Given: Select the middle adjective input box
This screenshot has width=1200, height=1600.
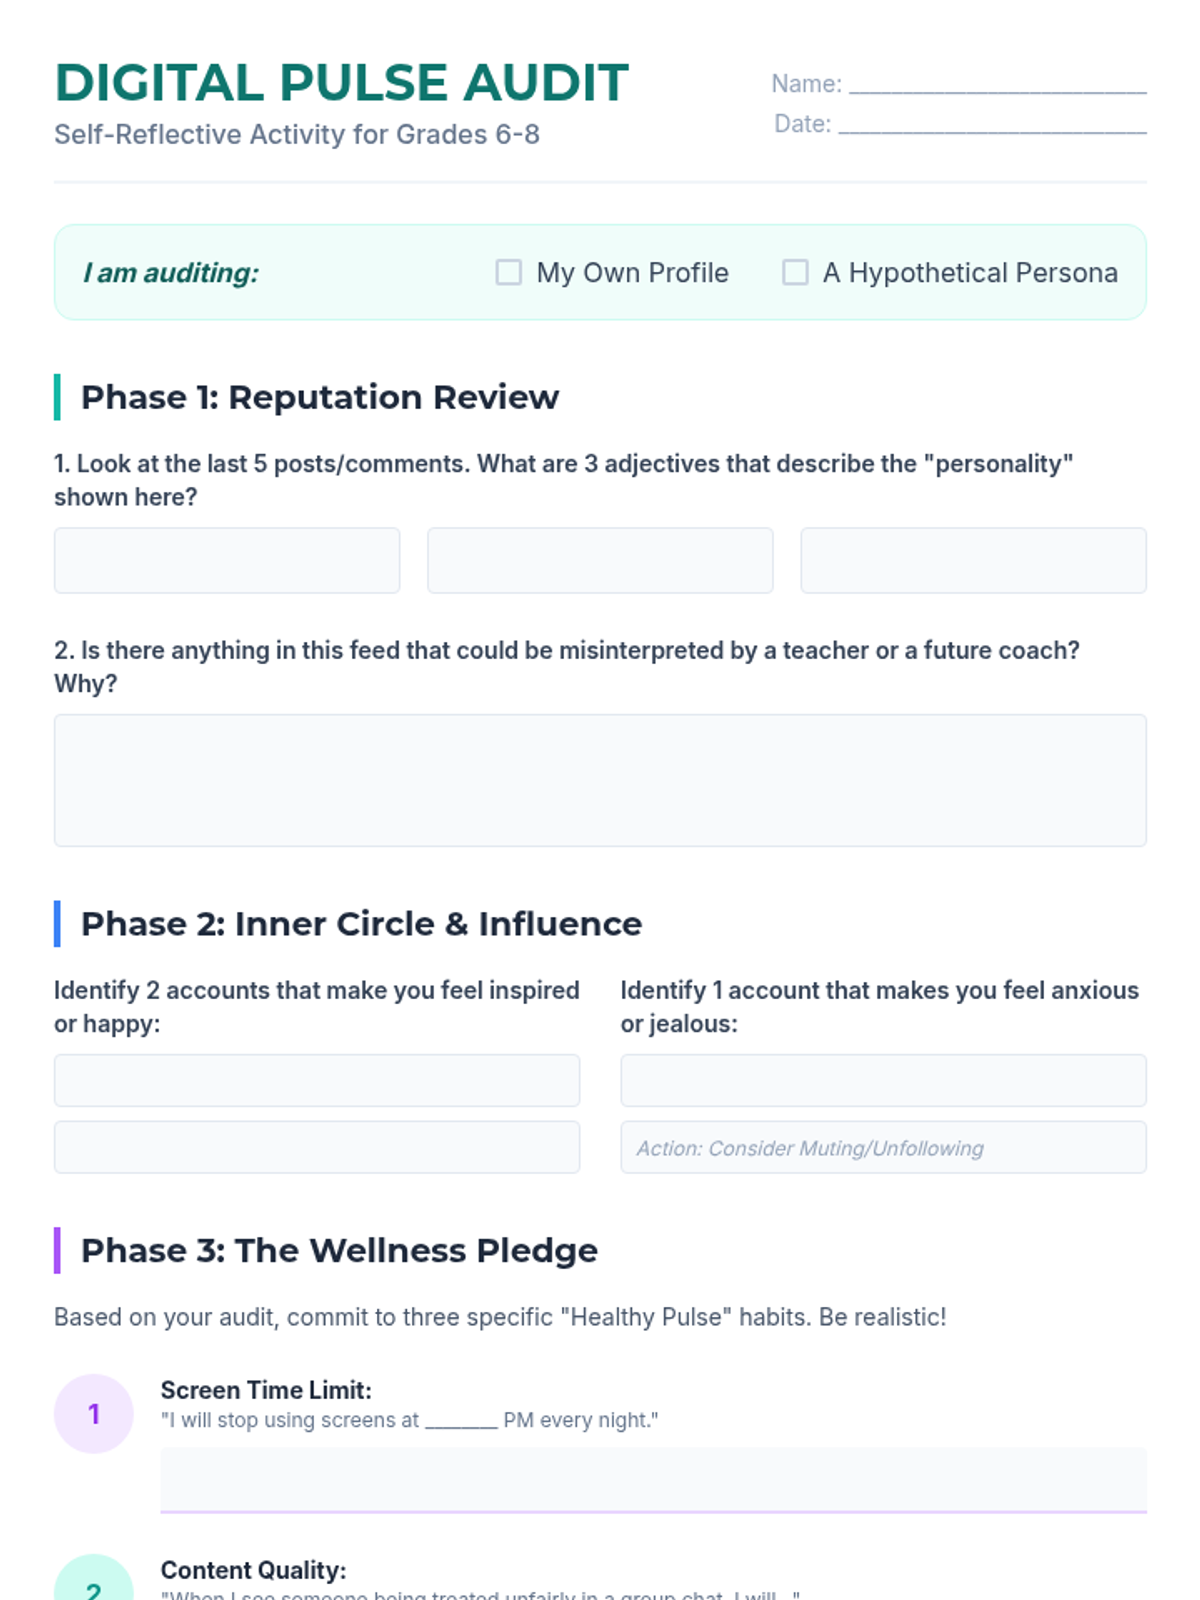Looking at the screenshot, I should click(x=600, y=561).
